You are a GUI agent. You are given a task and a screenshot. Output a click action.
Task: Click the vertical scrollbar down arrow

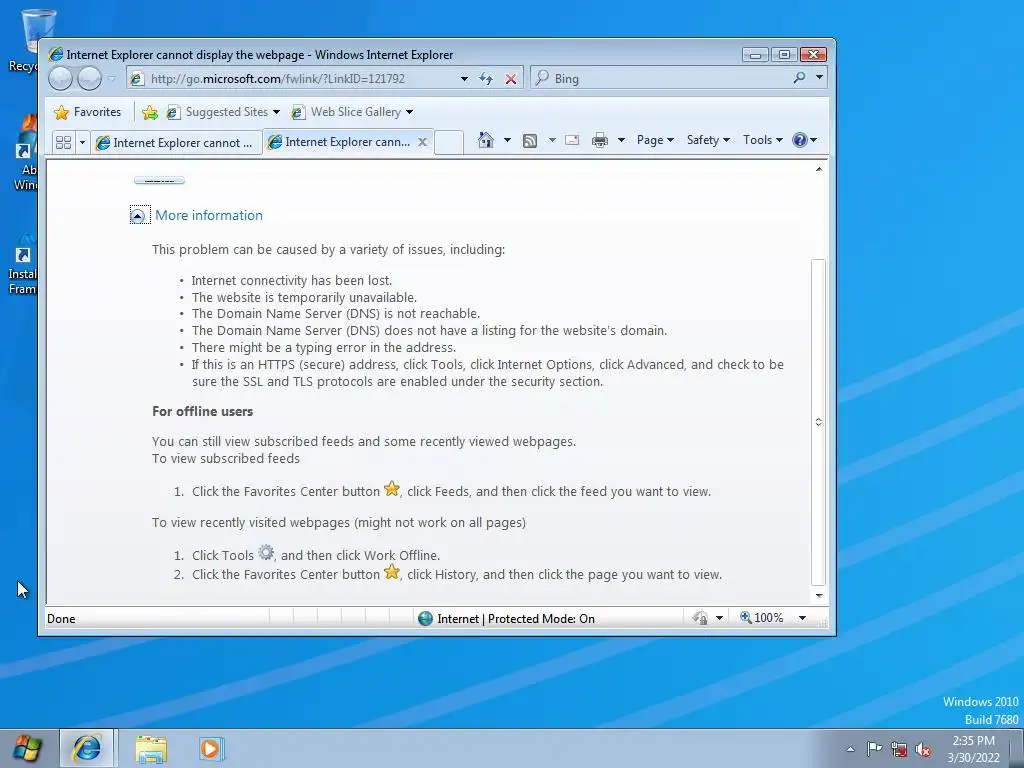(x=819, y=596)
